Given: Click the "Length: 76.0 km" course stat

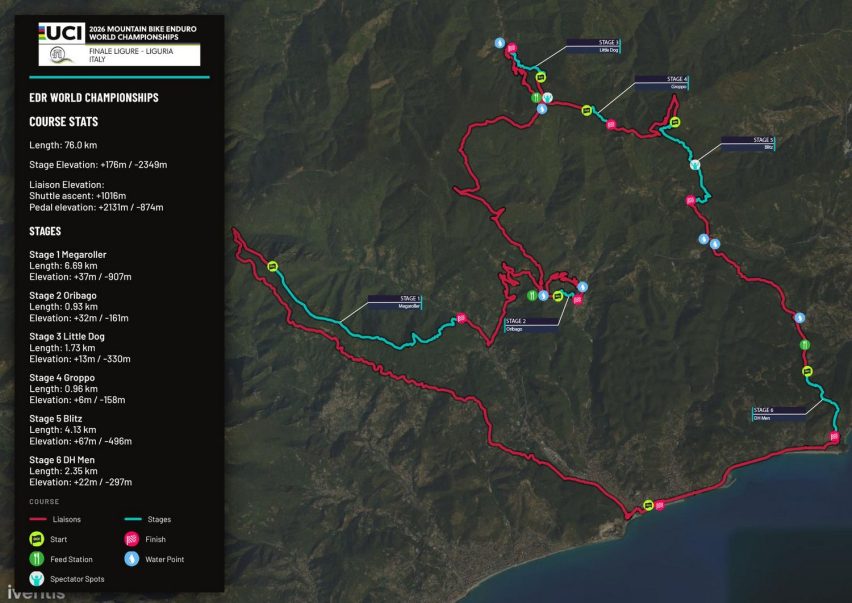Looking at the screenshot, I should (63, 145).
